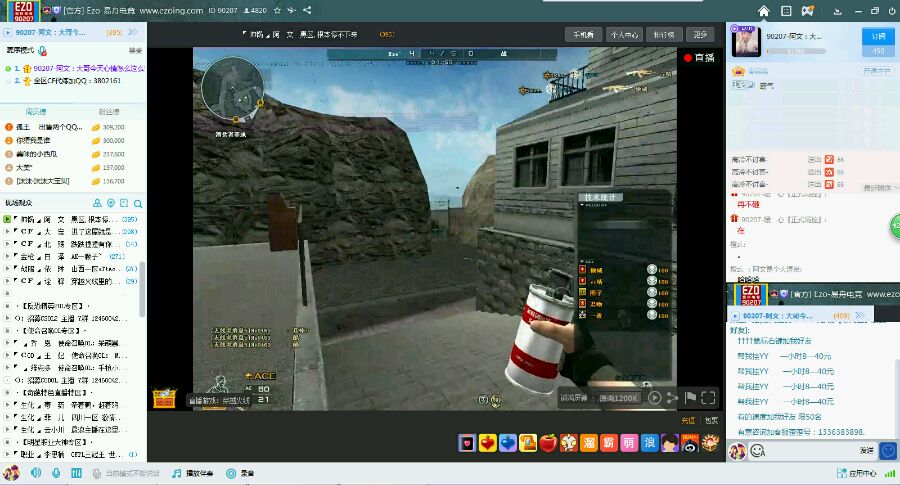Open the 更多 tab above video

coord(700,34)
